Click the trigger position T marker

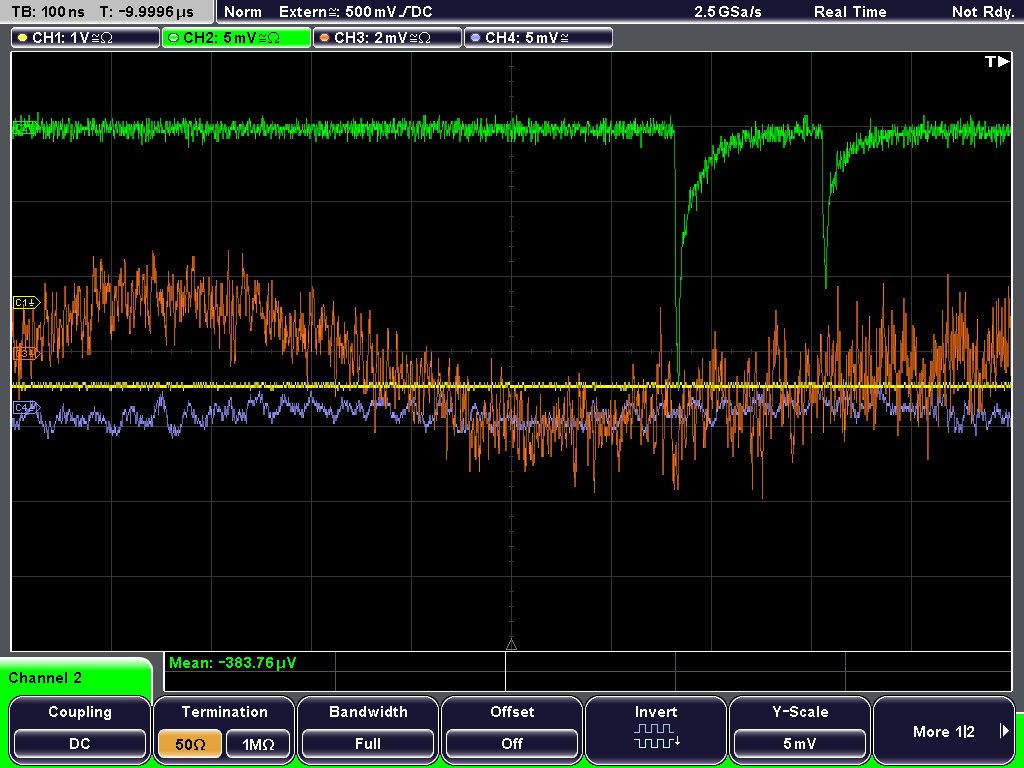coord(997,62)
